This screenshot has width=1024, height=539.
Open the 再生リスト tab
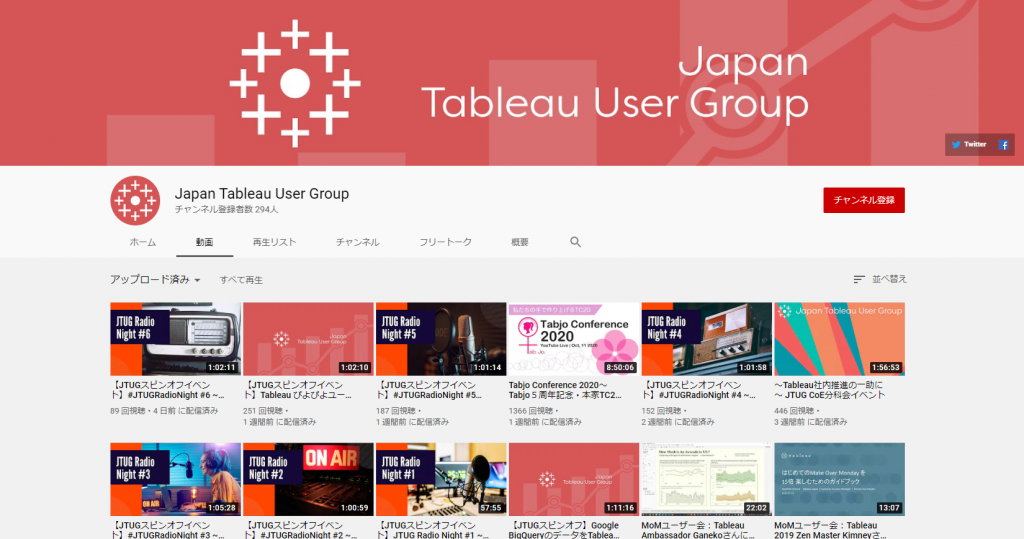point(274,242)
